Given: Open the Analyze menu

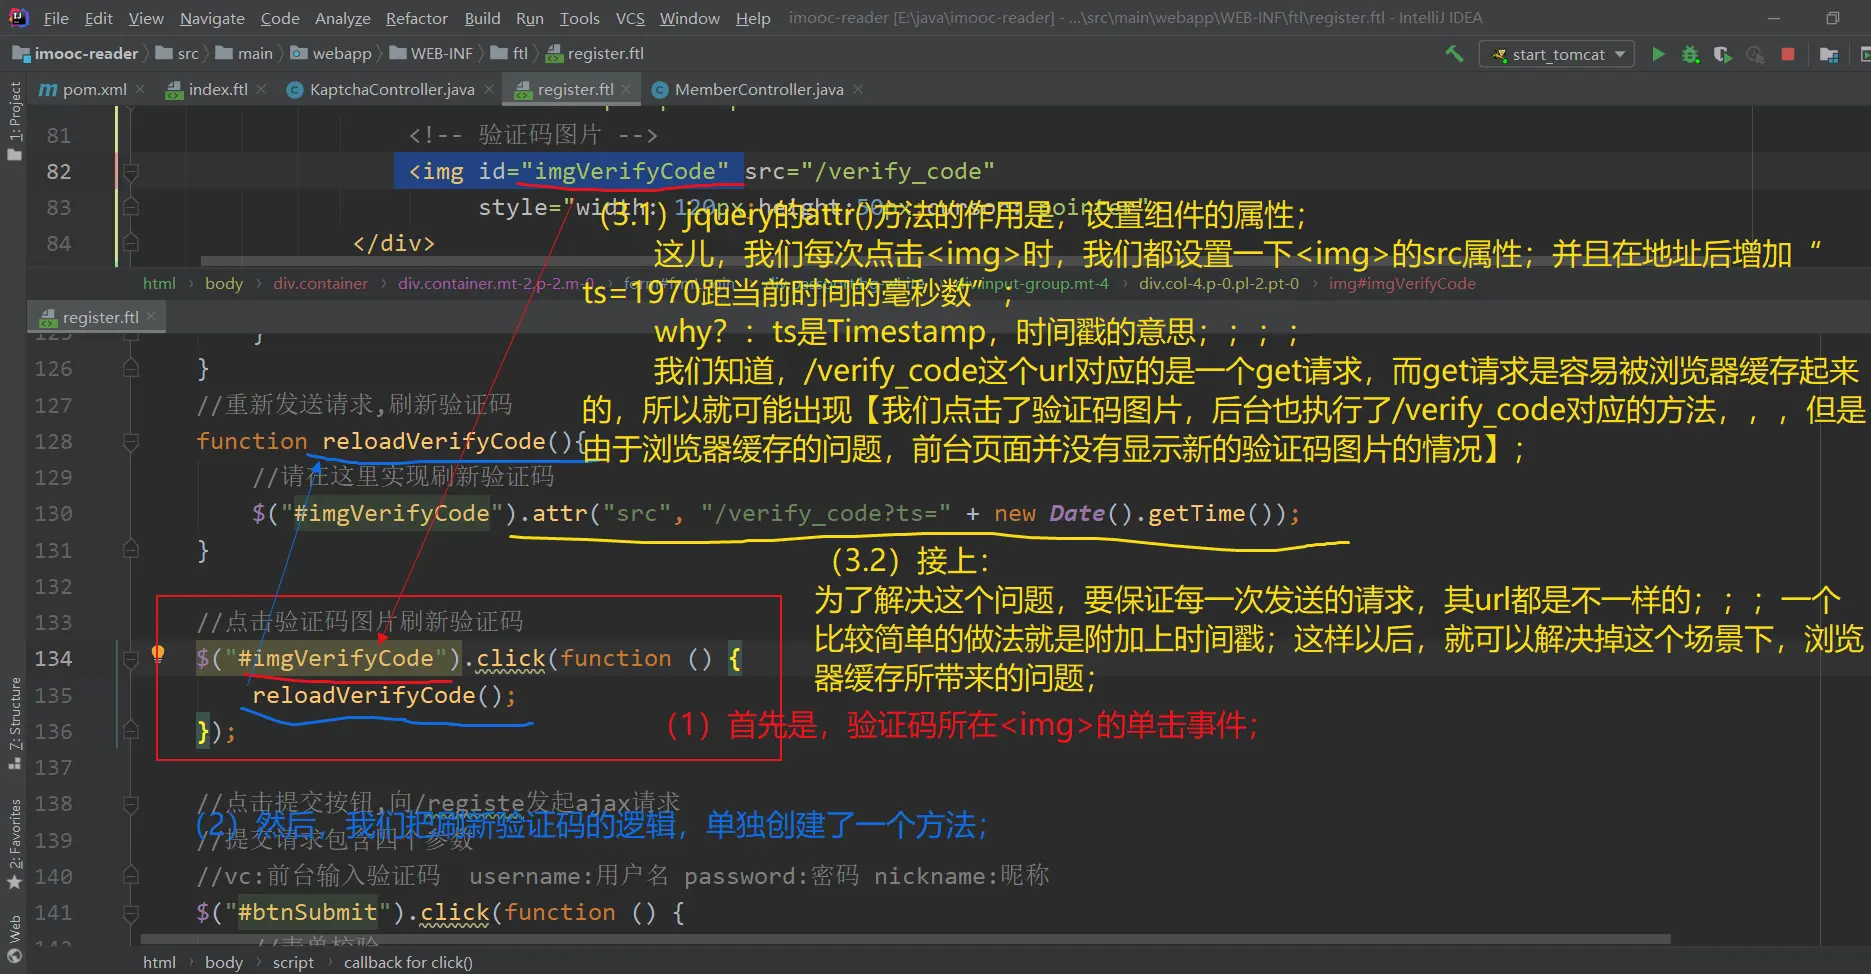Looking at the screenshot, I should coord(342,18).
